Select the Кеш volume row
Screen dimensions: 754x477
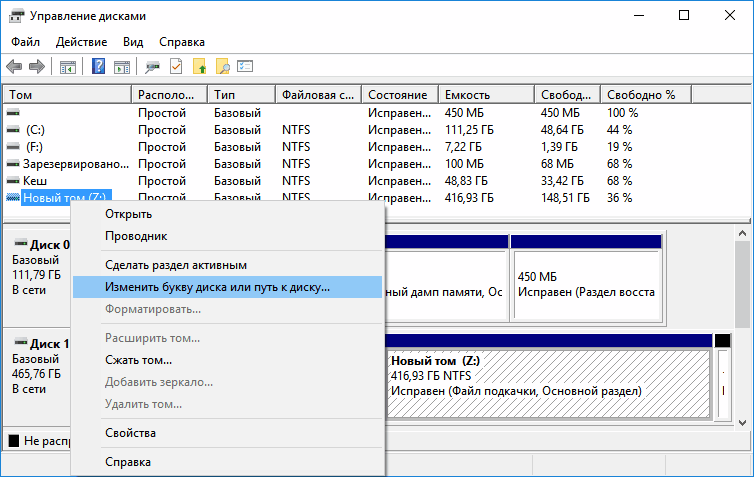point(35,181)
